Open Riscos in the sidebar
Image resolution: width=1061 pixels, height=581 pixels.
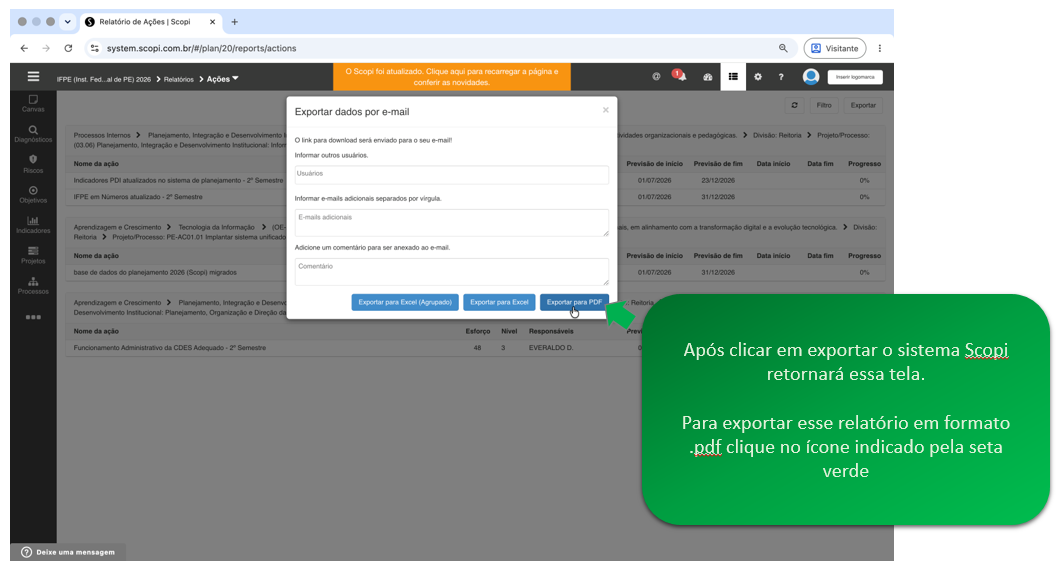point(33,164)
